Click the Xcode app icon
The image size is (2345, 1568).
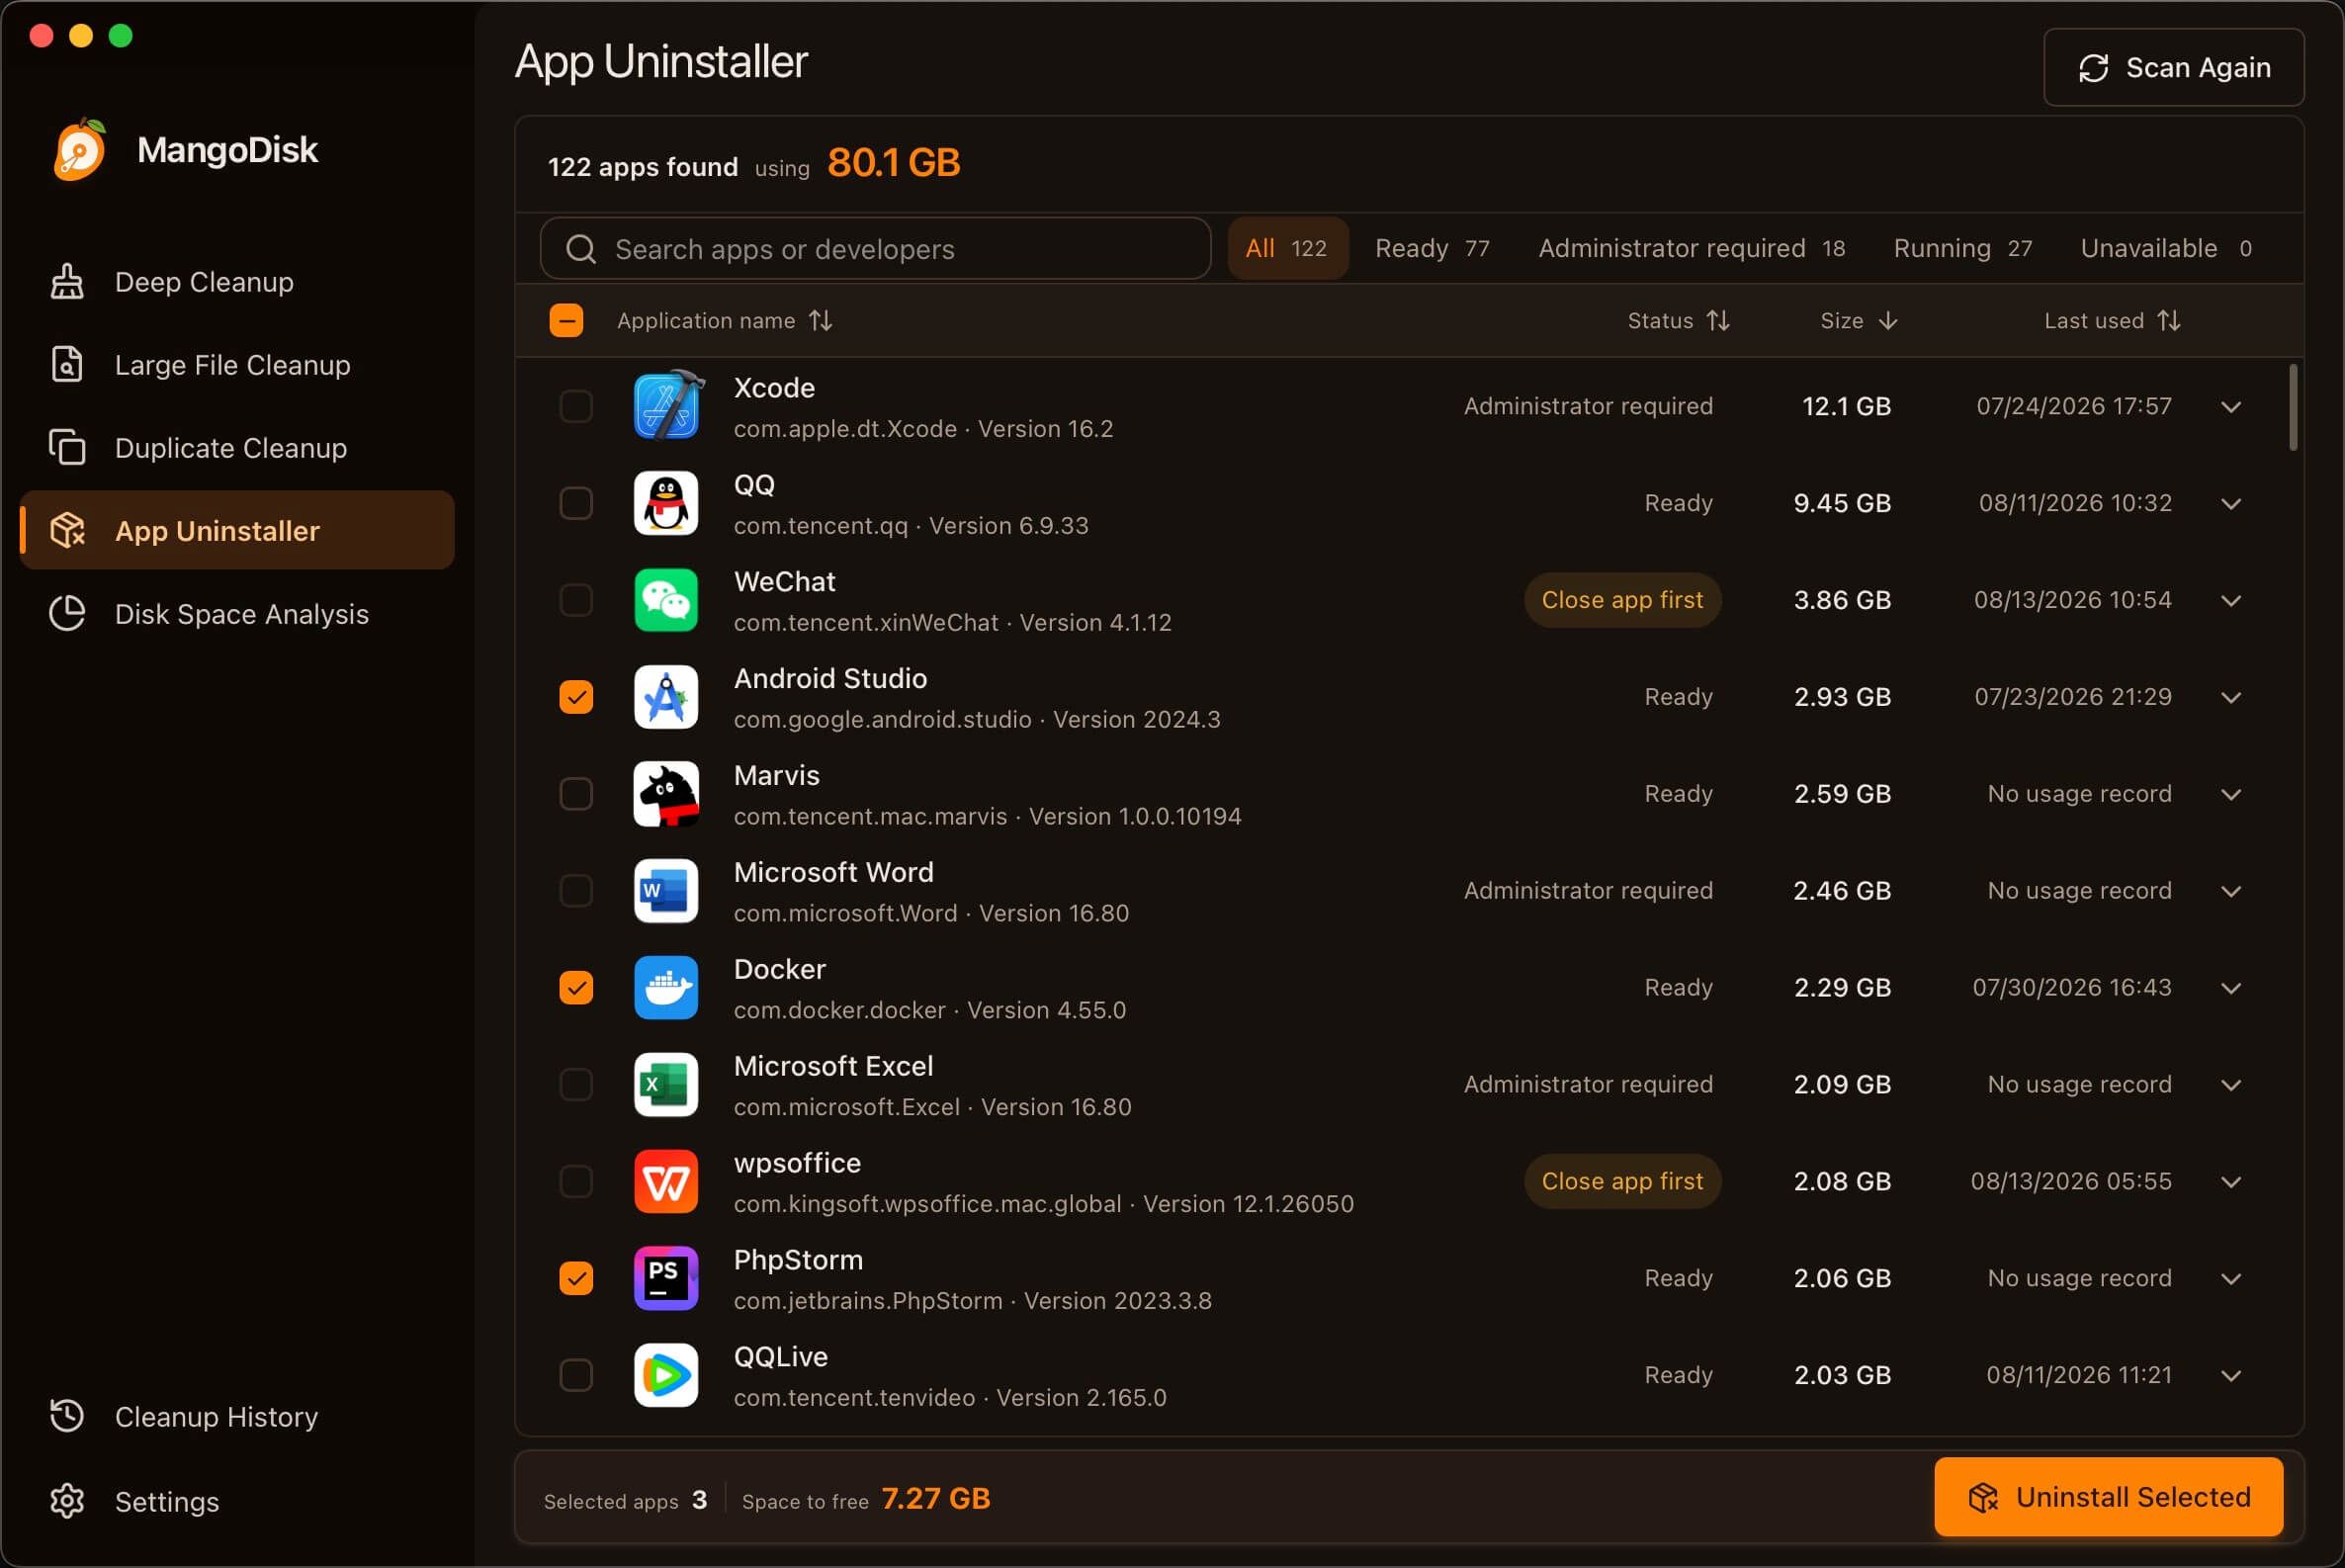pos(667,406)
